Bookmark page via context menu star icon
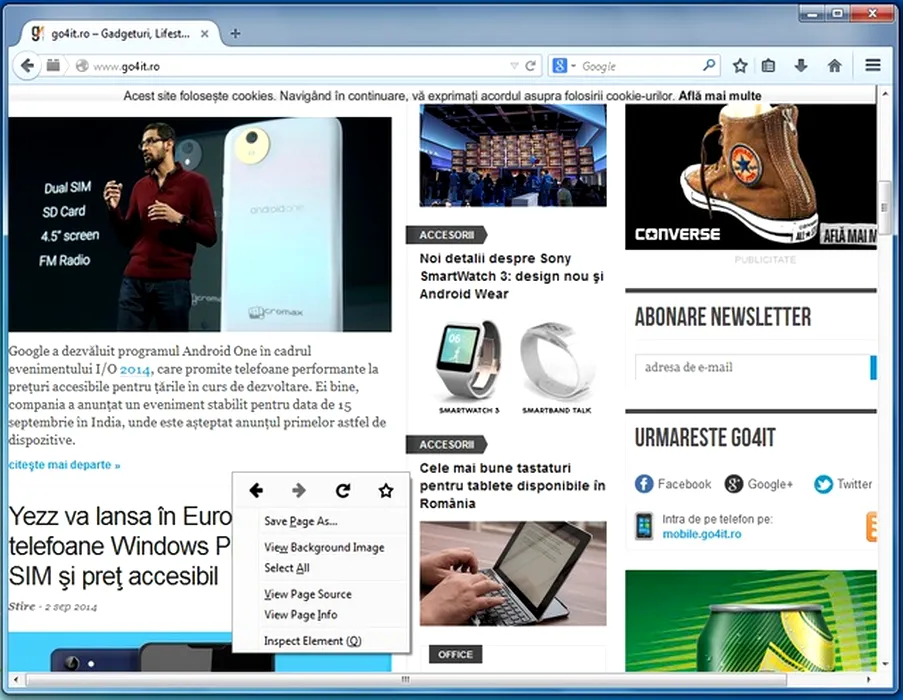 [x=386, y=490]
